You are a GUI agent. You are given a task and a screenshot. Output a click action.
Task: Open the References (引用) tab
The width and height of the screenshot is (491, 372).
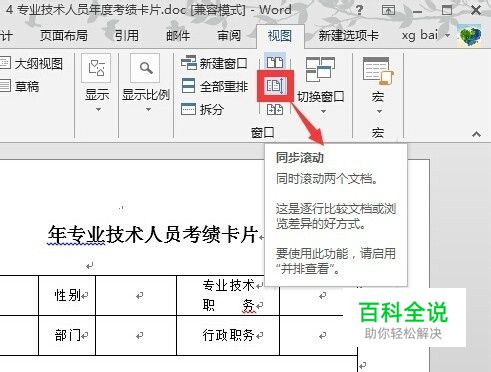point(127,35)
